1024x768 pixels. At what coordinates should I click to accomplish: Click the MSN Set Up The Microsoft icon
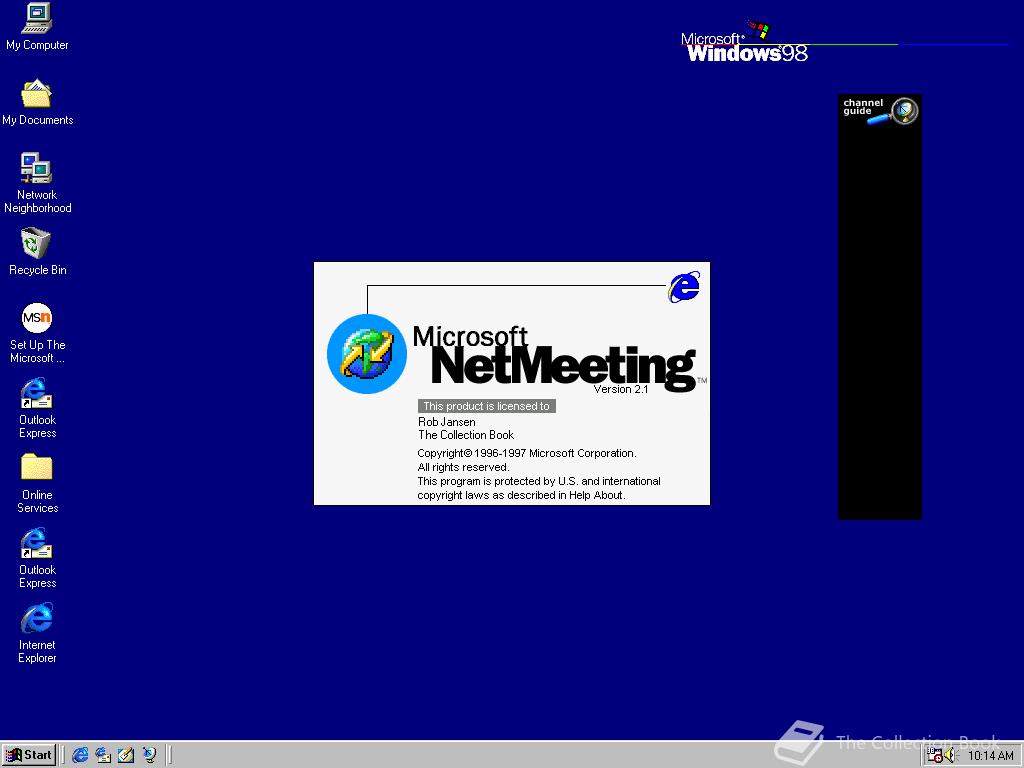(x=37, y=333)
